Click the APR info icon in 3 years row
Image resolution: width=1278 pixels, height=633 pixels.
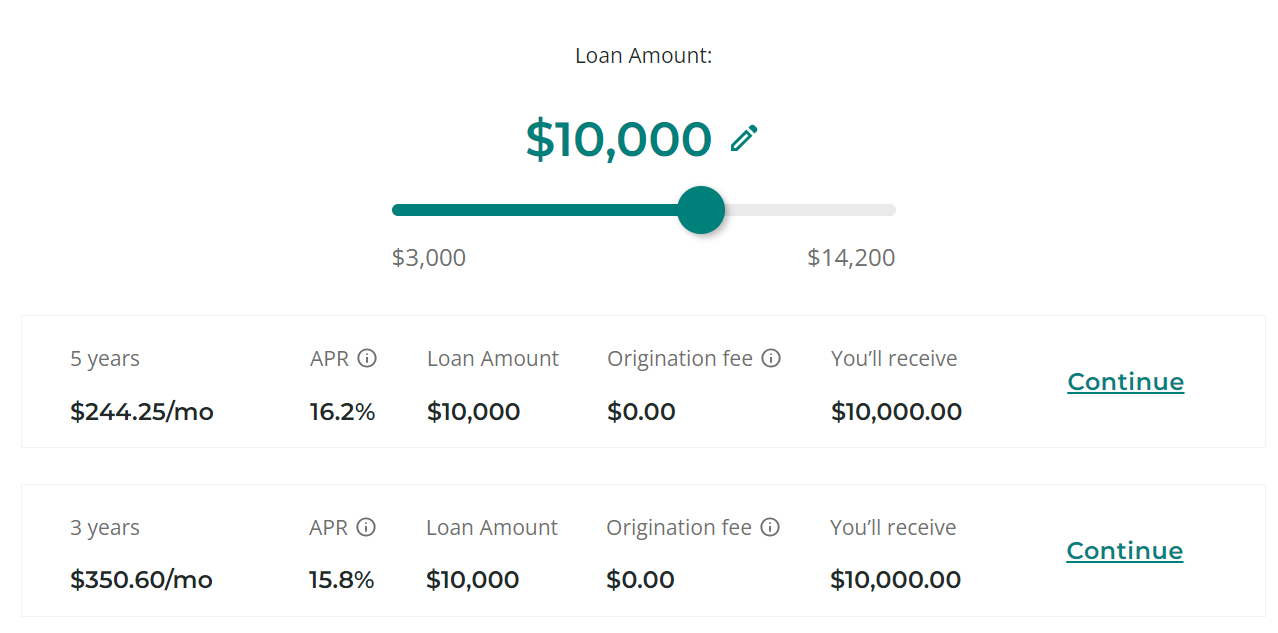coord(366,527)
